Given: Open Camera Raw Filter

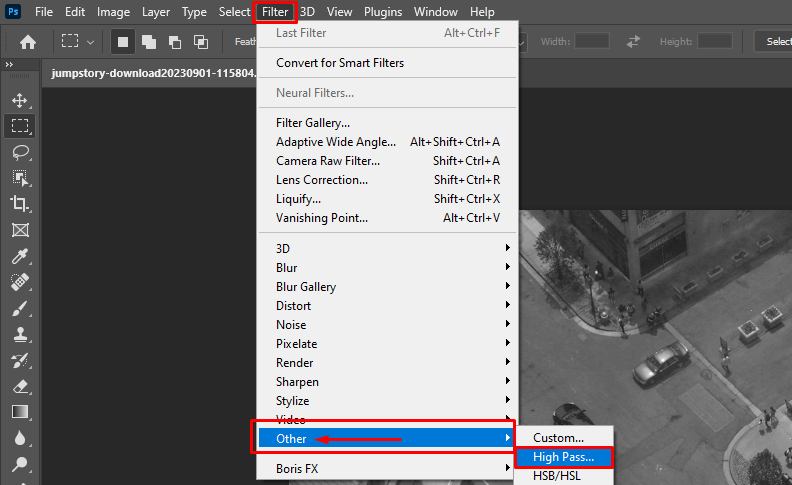Looking at the screenshot, I should 387,161.
